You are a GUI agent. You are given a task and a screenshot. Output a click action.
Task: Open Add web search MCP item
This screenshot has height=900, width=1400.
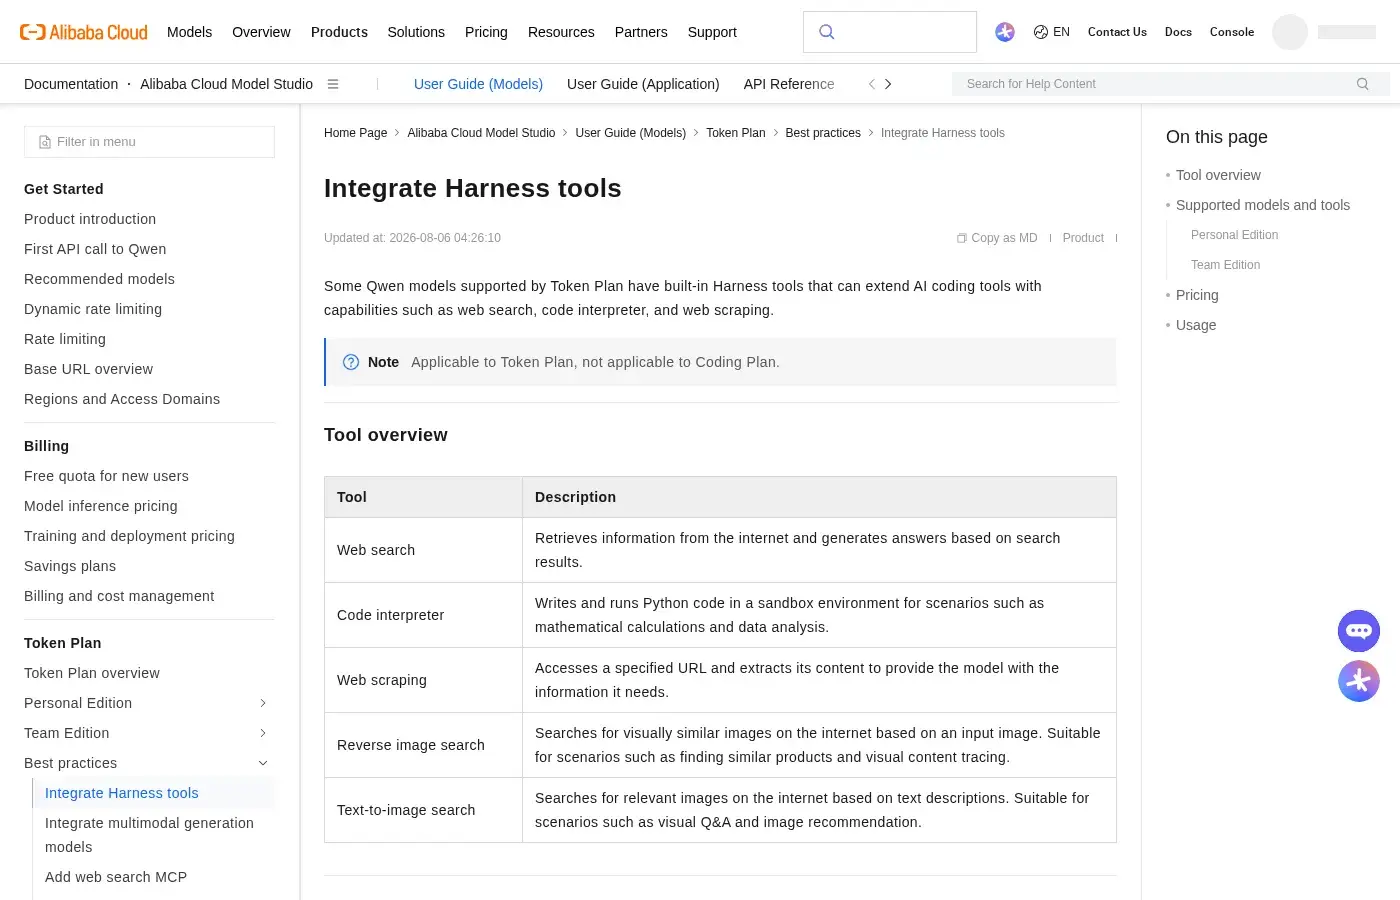(116, 877)
